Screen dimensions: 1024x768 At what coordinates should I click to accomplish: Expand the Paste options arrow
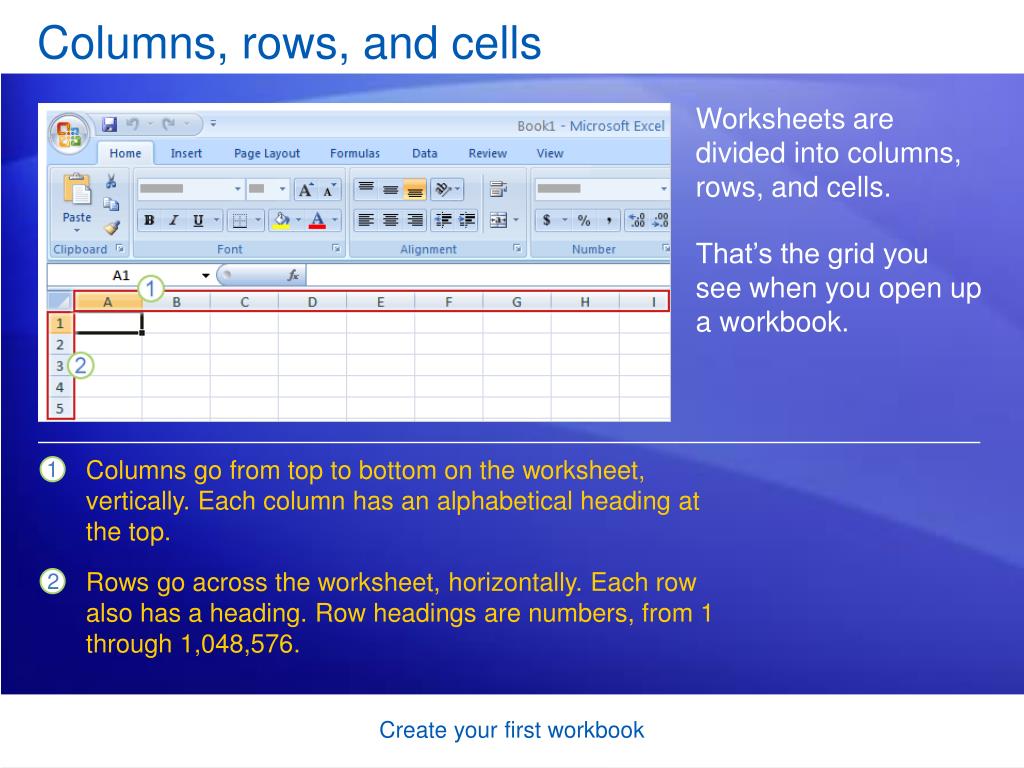76,231
